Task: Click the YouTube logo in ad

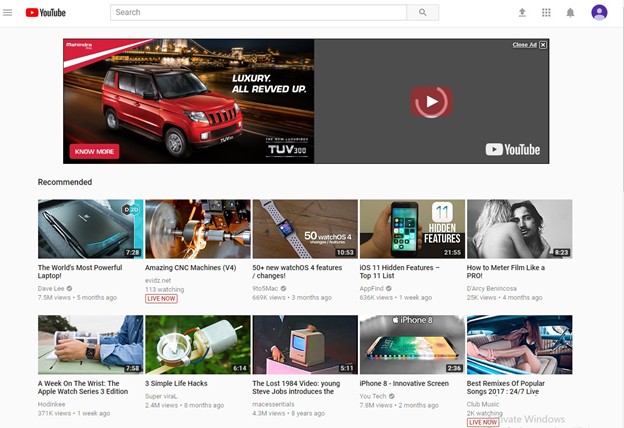Action: 513,150
